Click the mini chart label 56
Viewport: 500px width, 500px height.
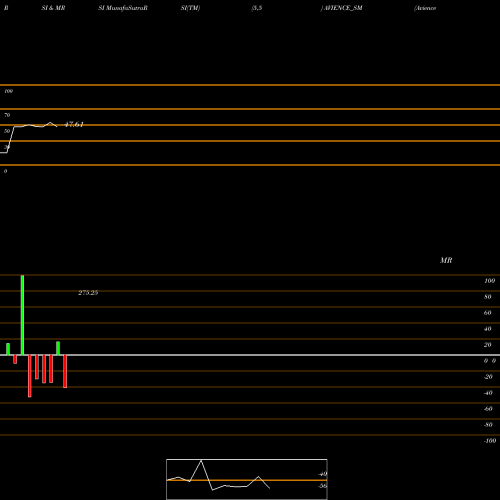point(322,486)
